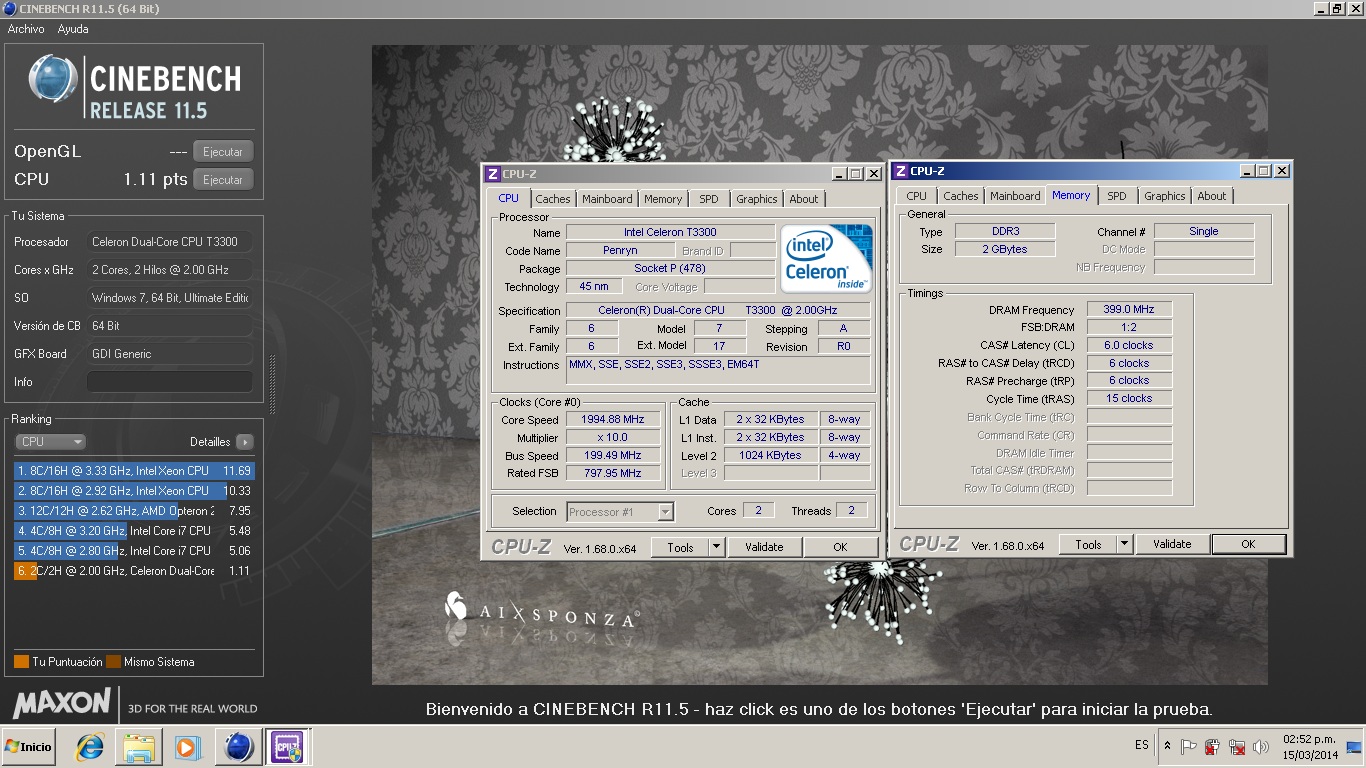Click CPU-Z title icon in left window
Viewport: 1366px width, 768px height.
pos(492,174)
